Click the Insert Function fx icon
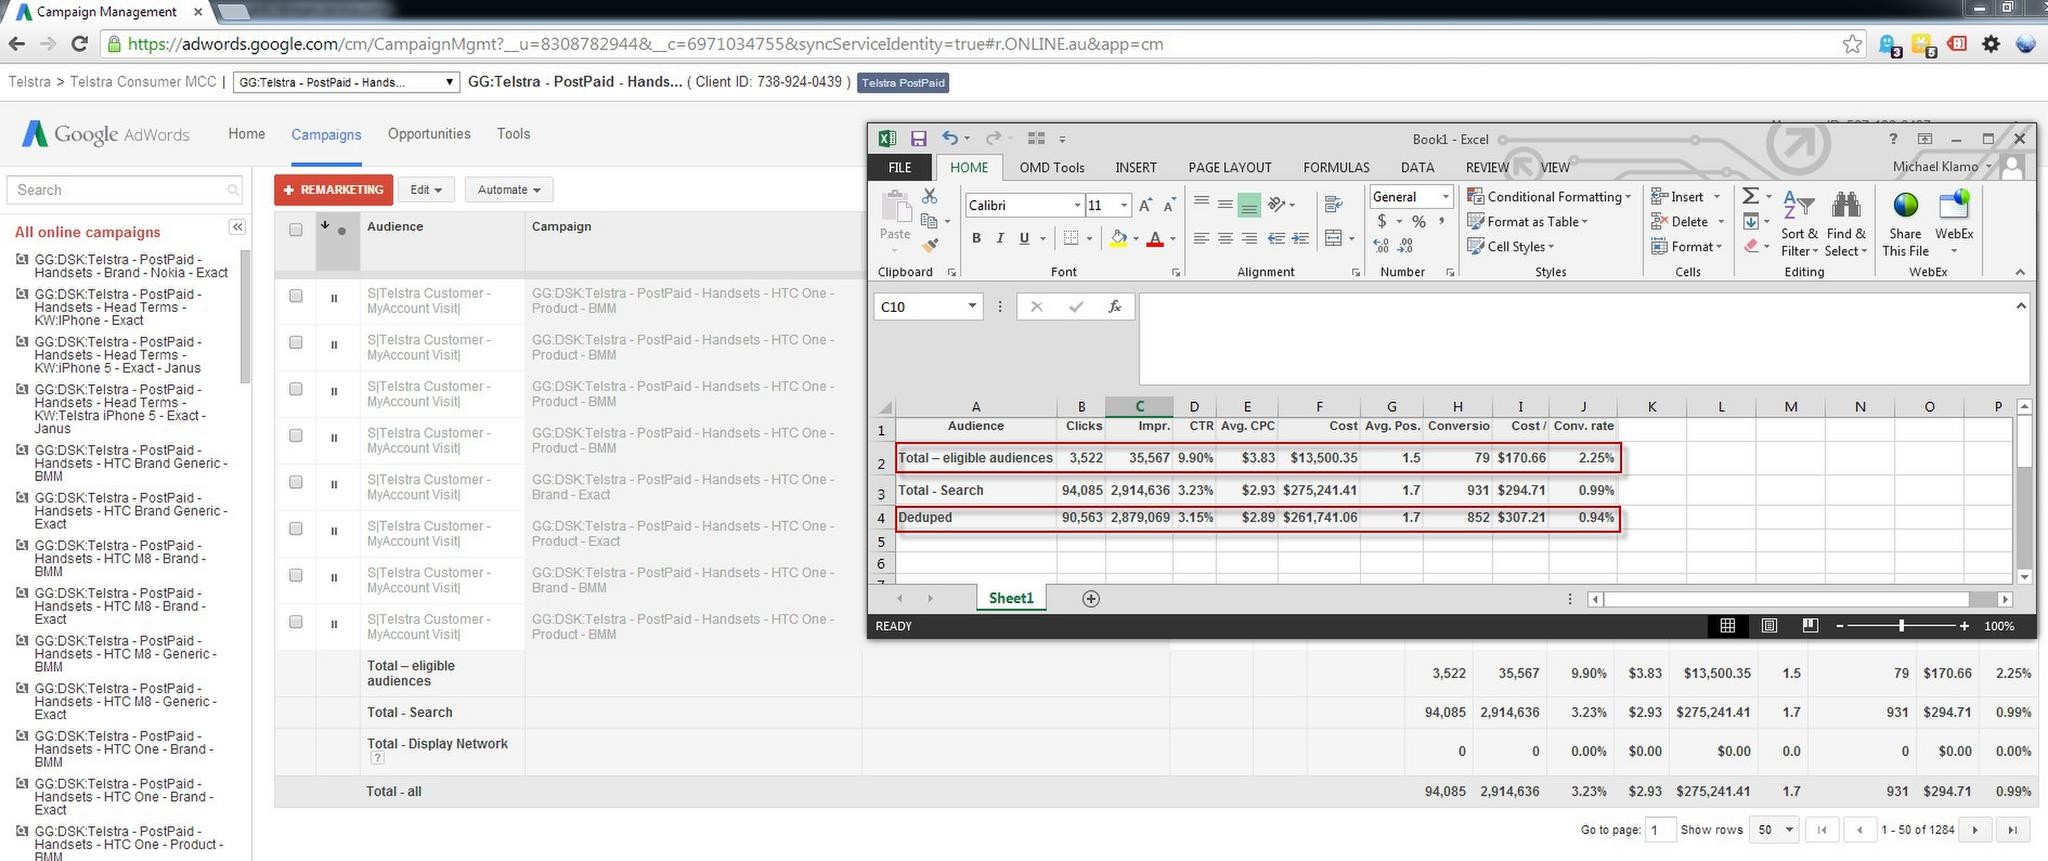Screen dimensions: 2048x861 pos(1114,306)
